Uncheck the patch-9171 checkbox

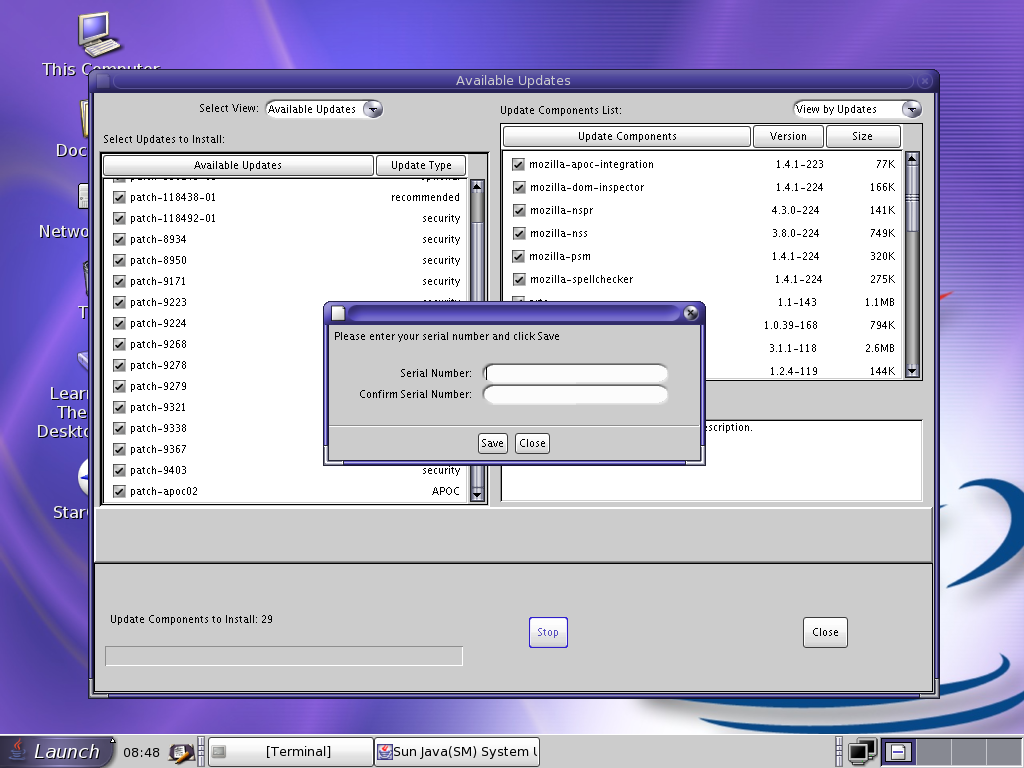[x=119, y=281]
